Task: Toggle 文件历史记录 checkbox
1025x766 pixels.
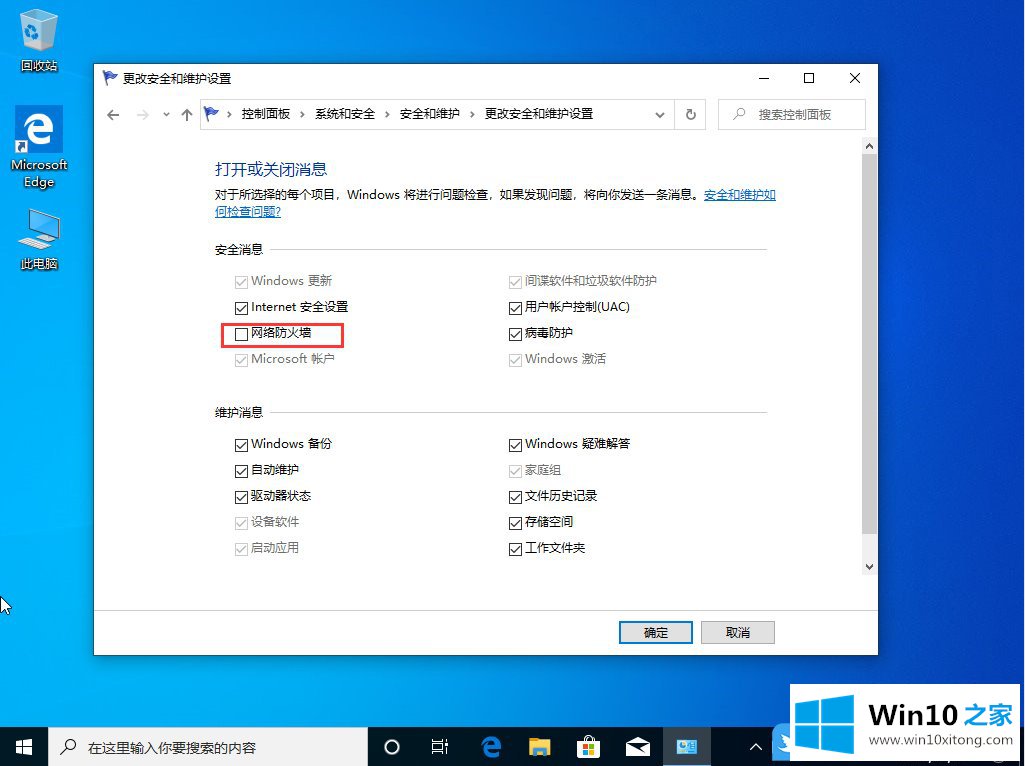Action: (x=515, y=497)
